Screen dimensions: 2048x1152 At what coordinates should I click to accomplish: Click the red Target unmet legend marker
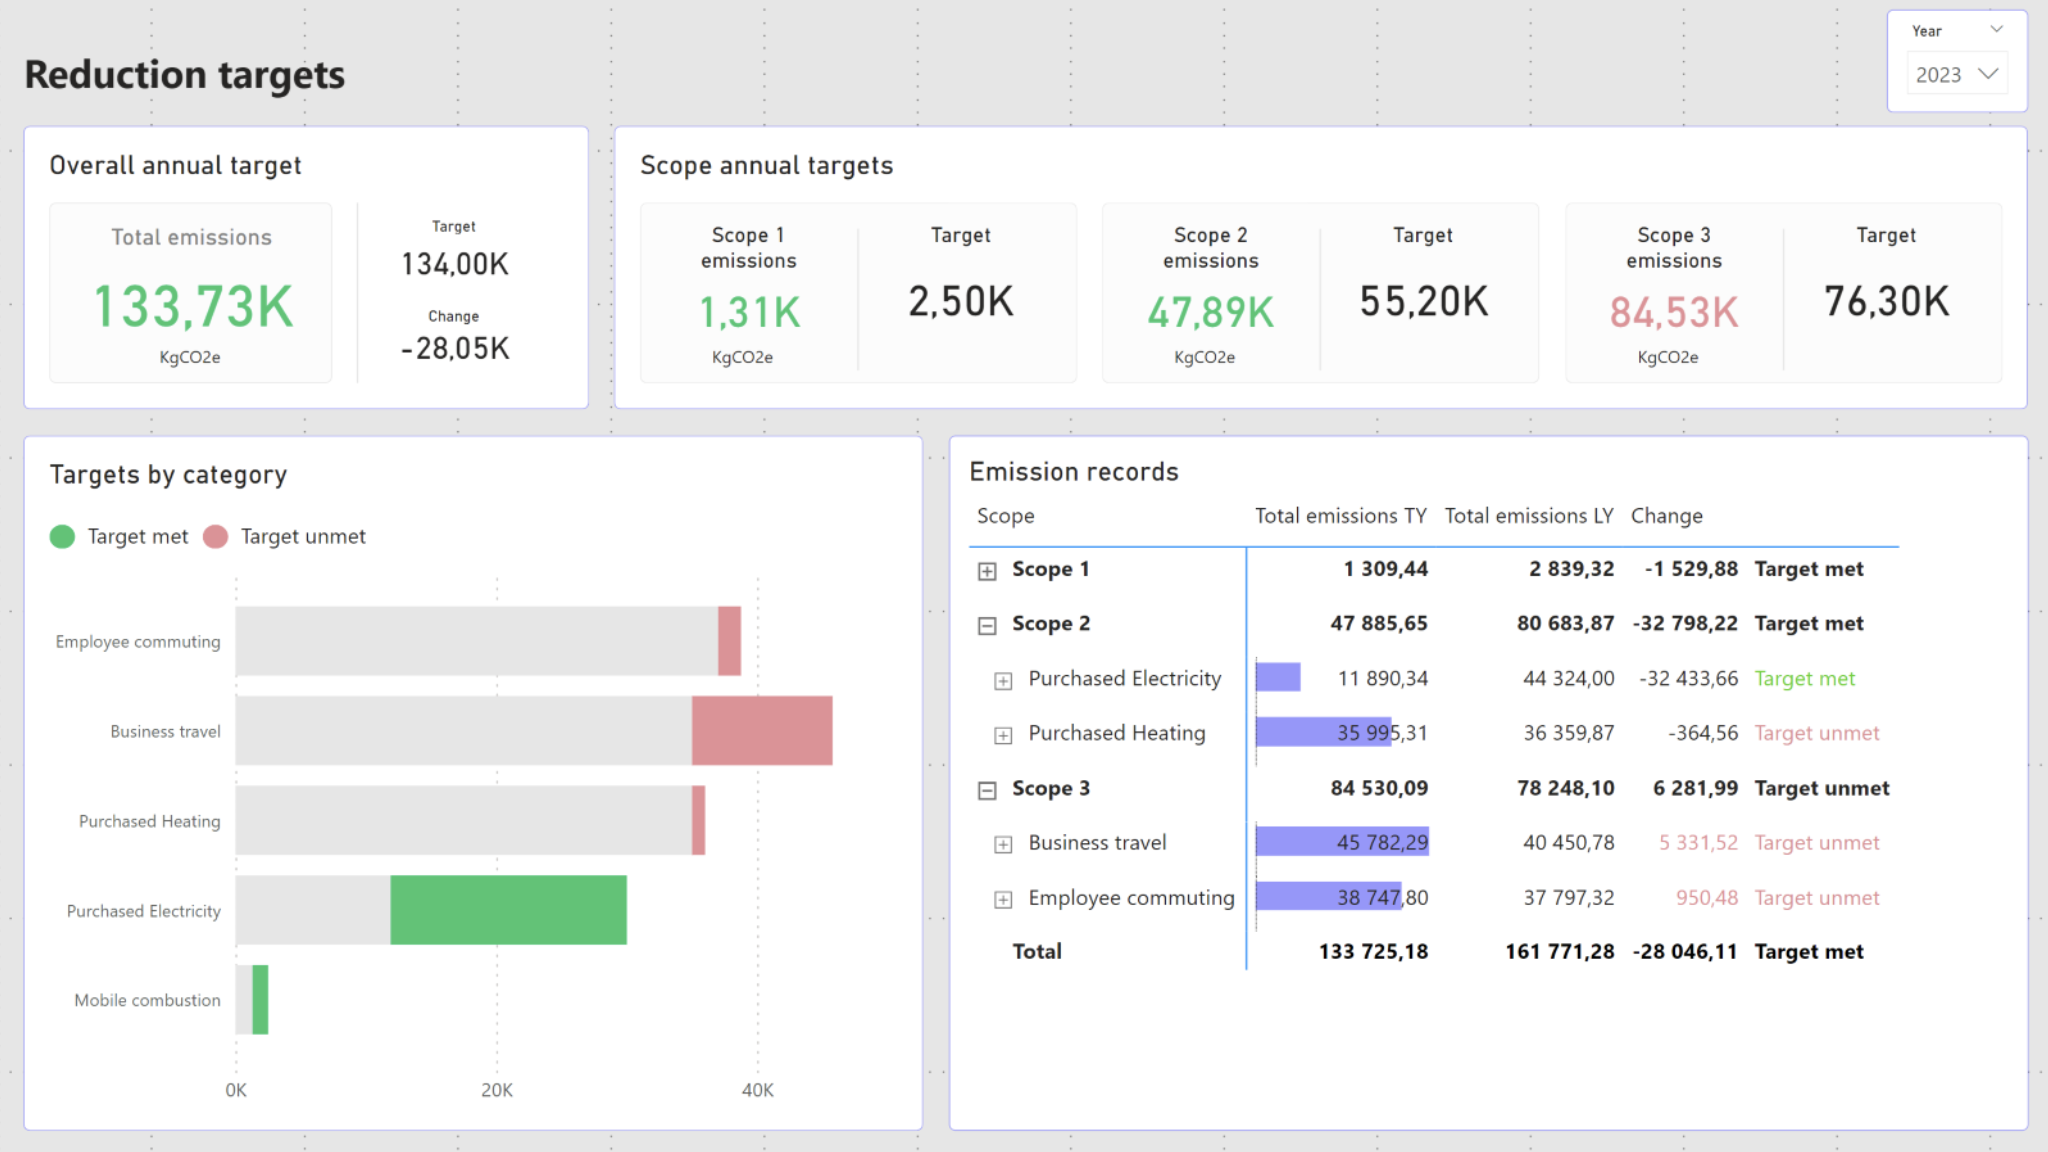(x=215, y=537)
